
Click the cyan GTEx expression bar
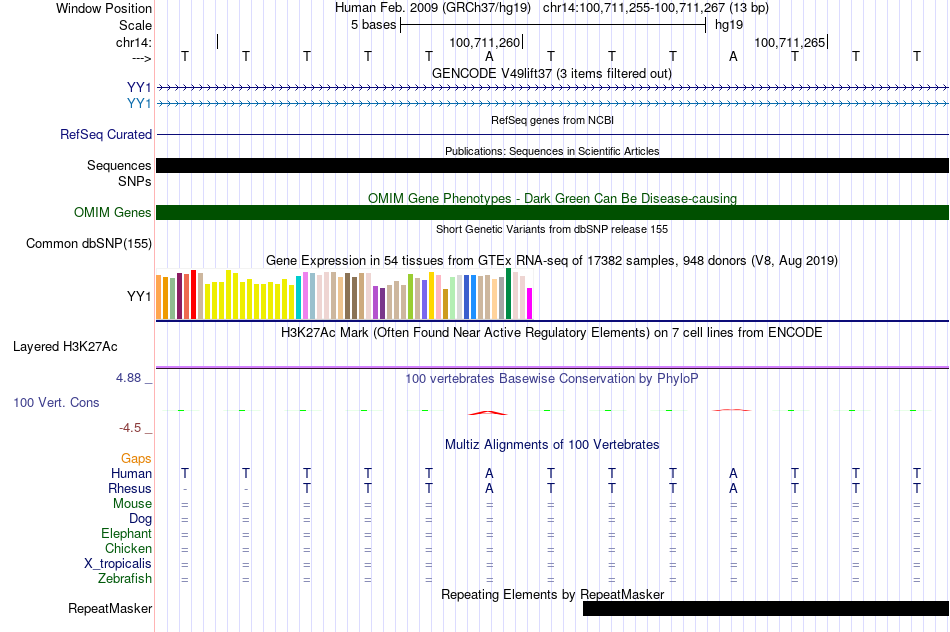[x=298, y=298]
